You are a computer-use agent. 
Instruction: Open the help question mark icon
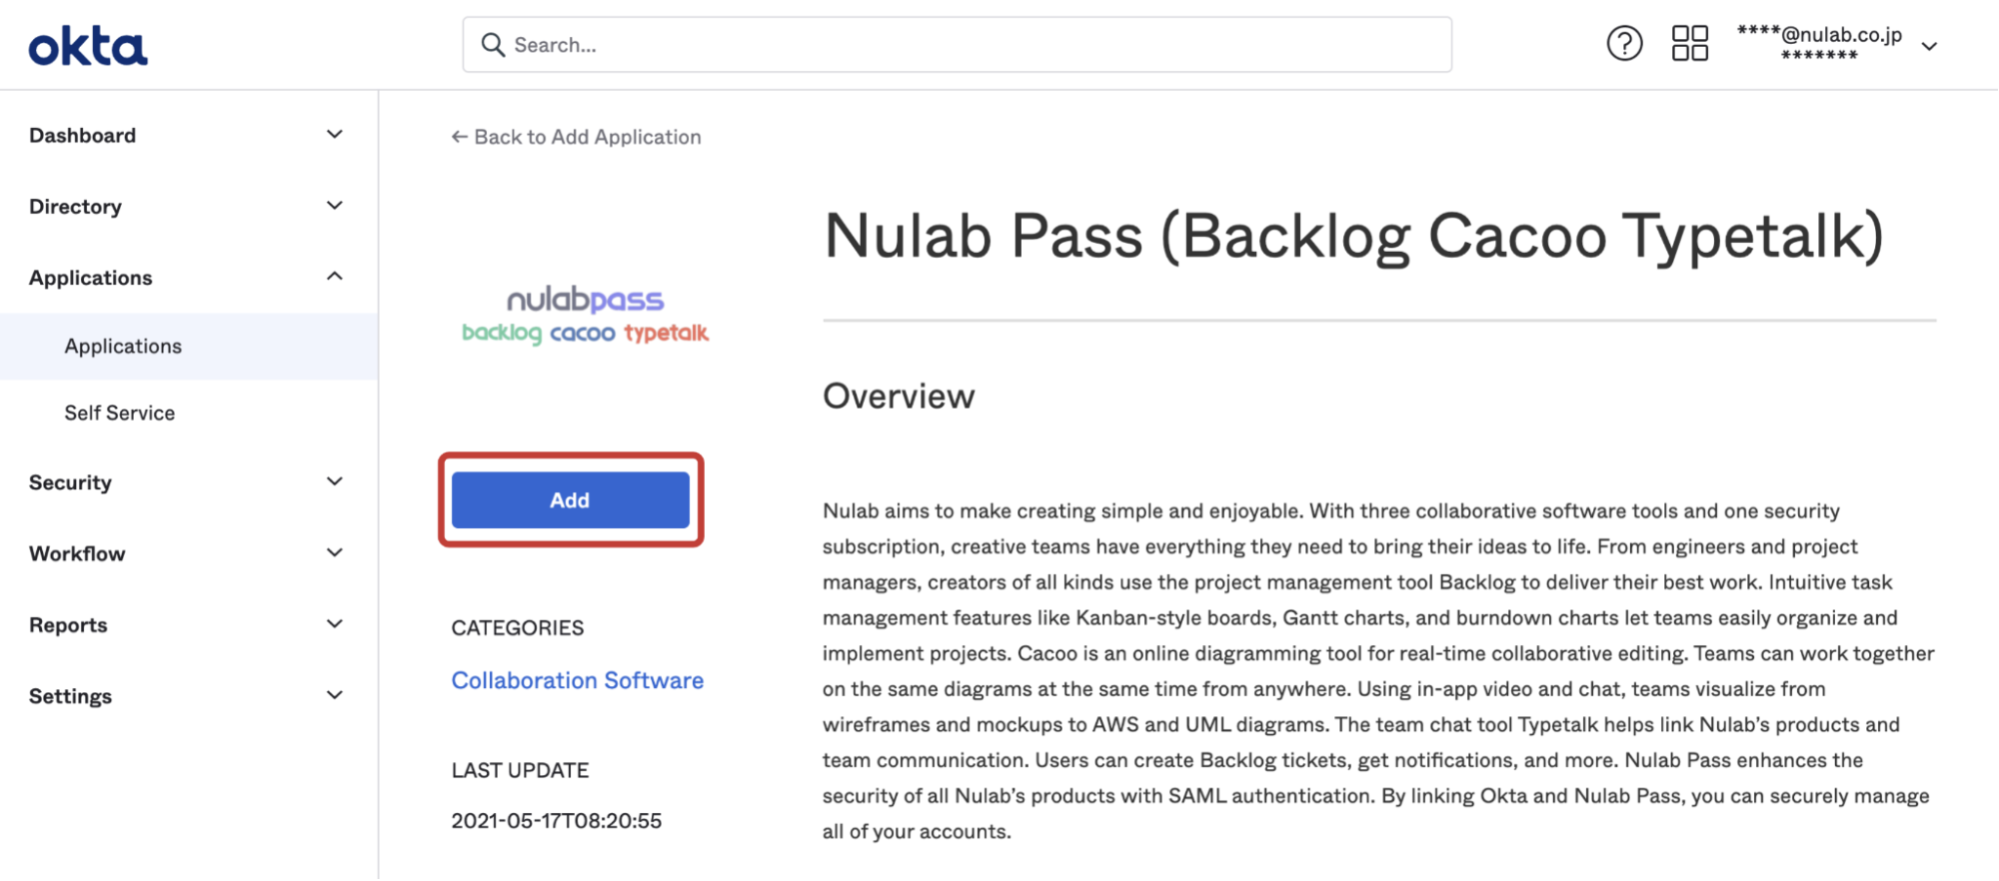point(1624,44)
